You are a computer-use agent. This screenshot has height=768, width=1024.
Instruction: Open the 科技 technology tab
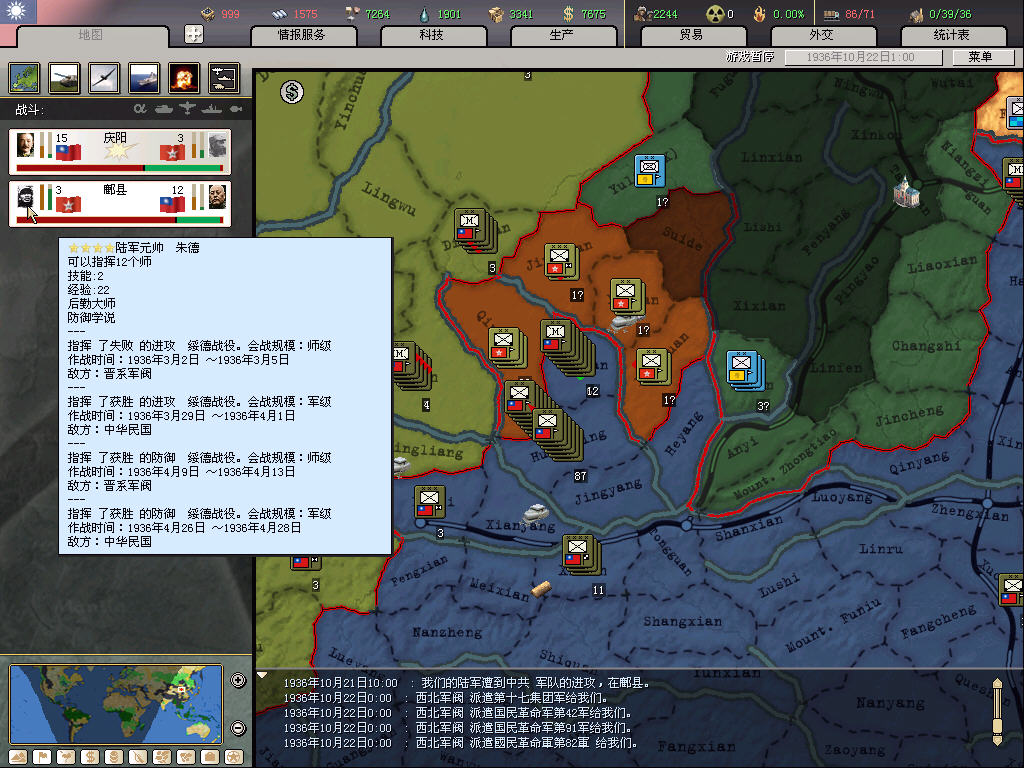click(431, 35)
